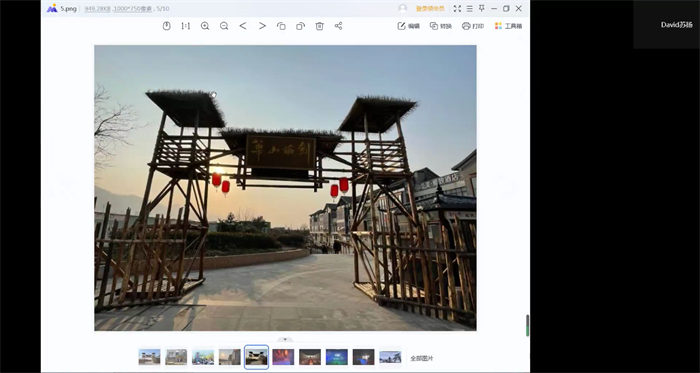Screen dimensions: 700x373
Task: Zoom in on the photo
Action: 205,26
